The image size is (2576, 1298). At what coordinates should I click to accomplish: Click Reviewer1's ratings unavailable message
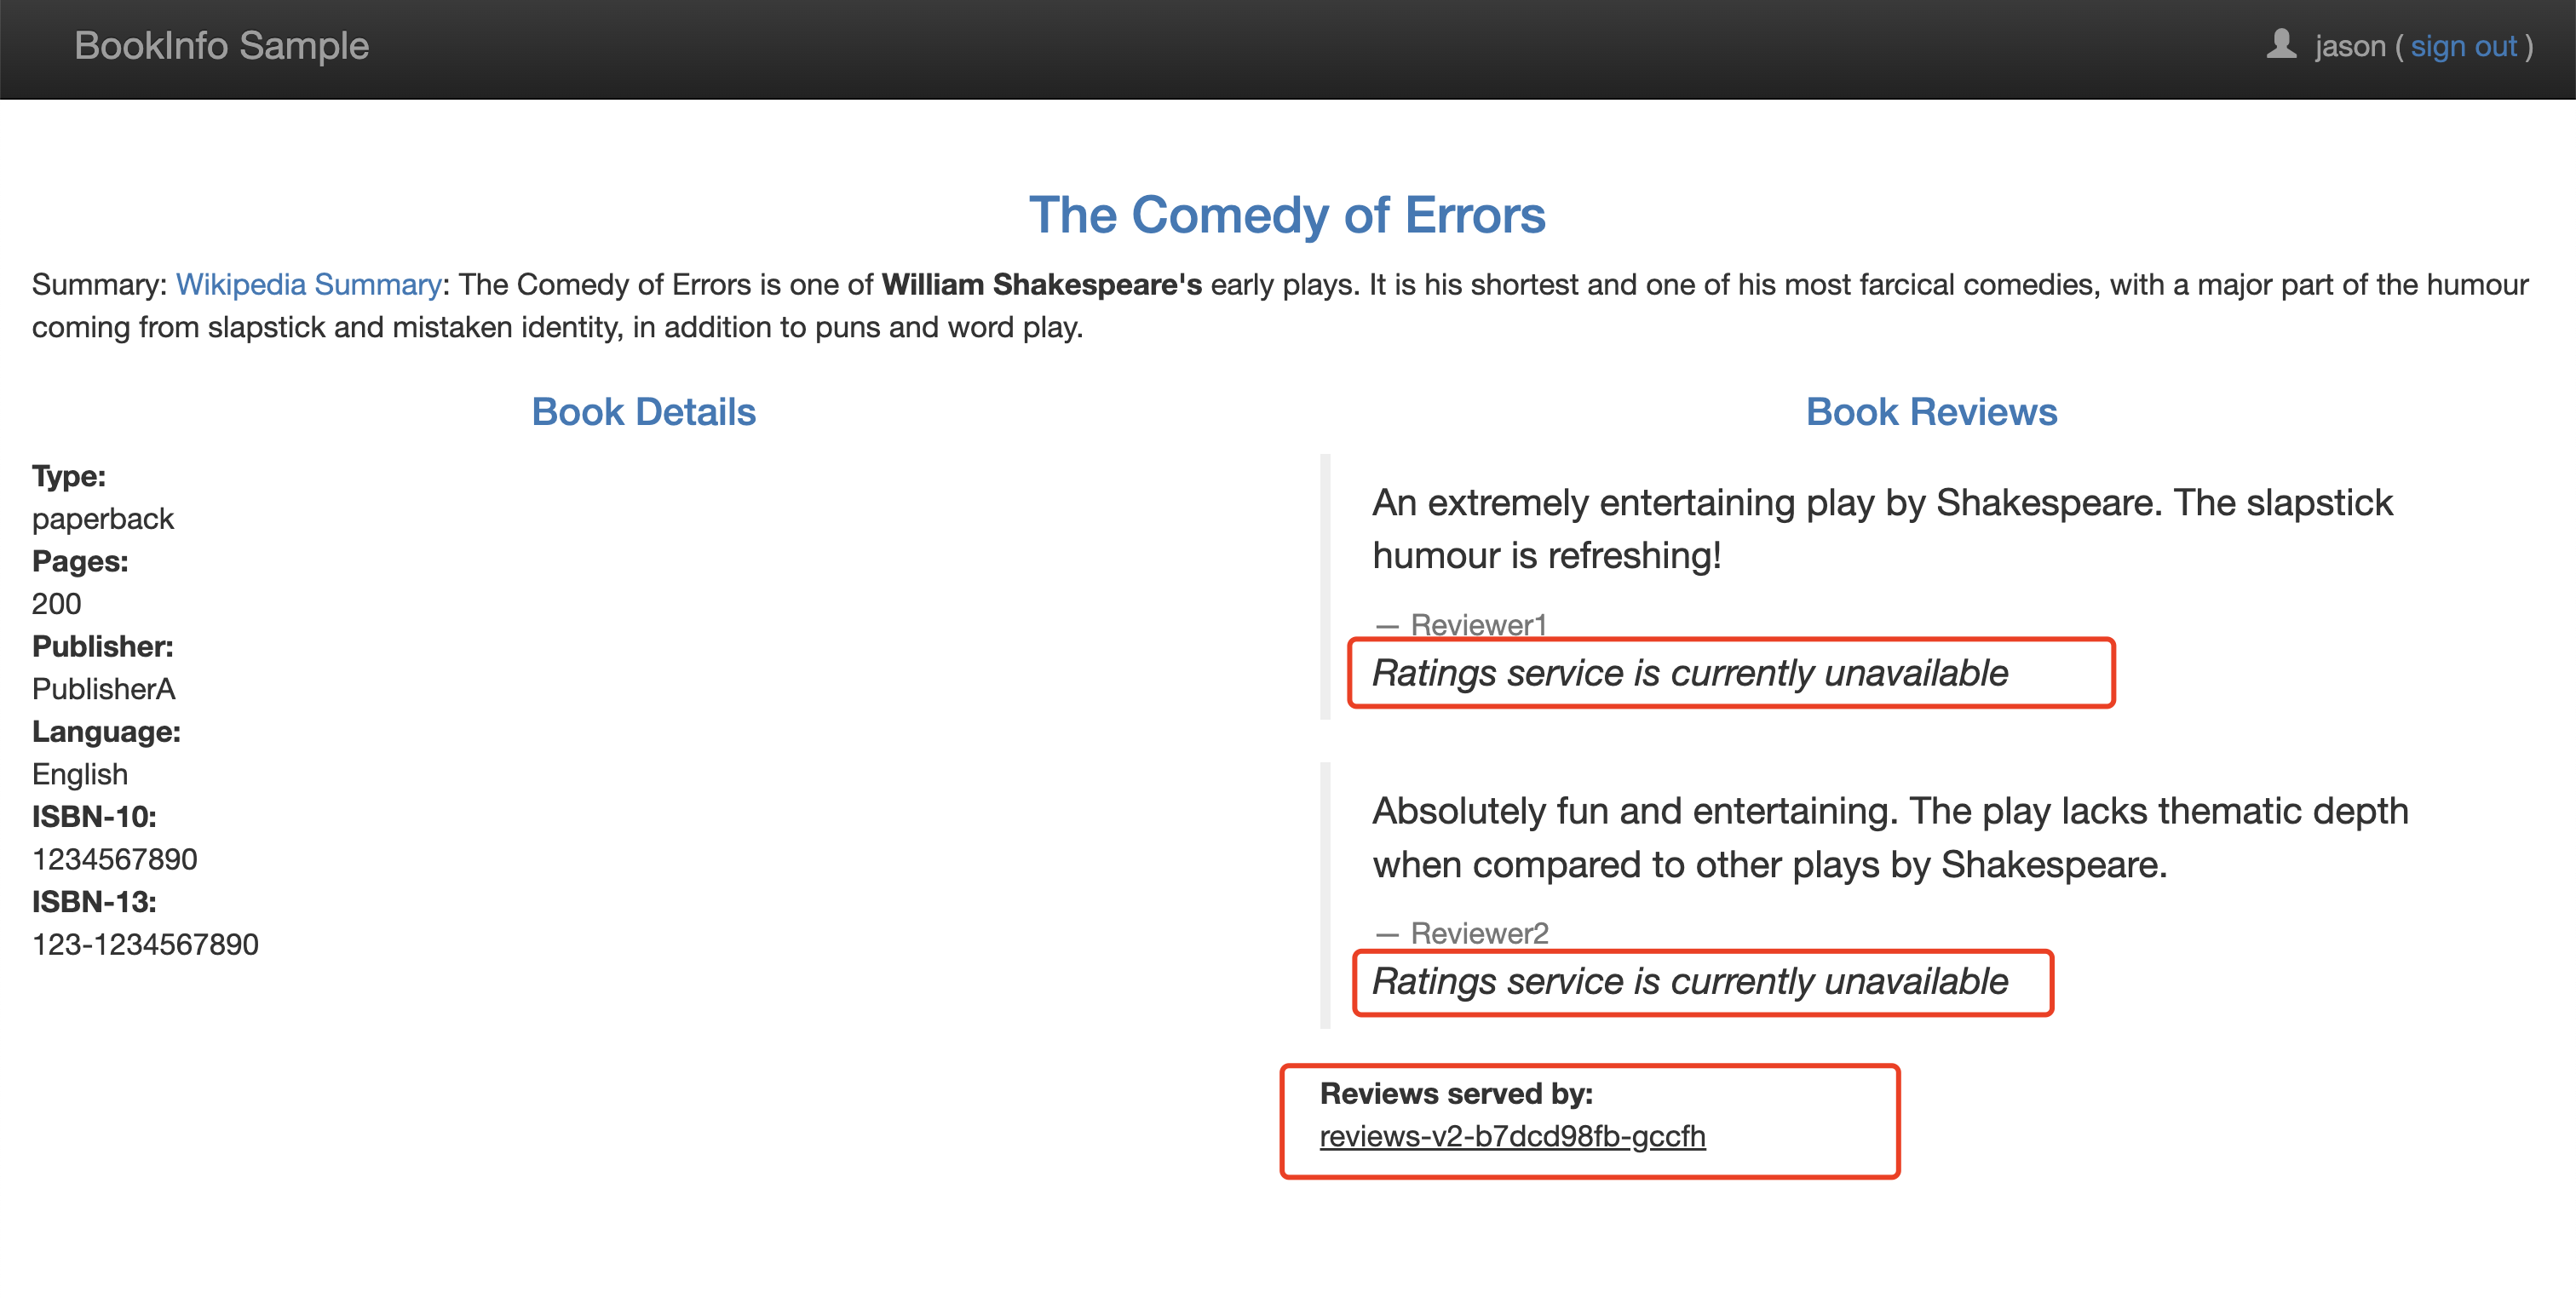1689,673
